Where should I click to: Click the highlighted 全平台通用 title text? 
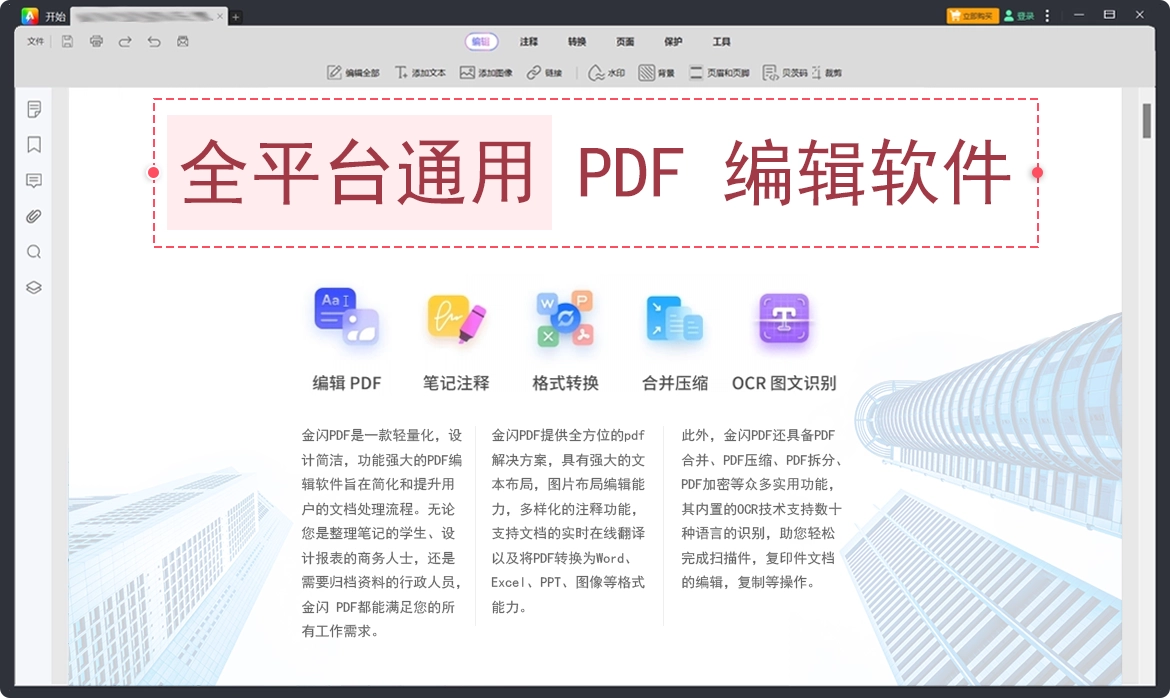tap(358, 172)
